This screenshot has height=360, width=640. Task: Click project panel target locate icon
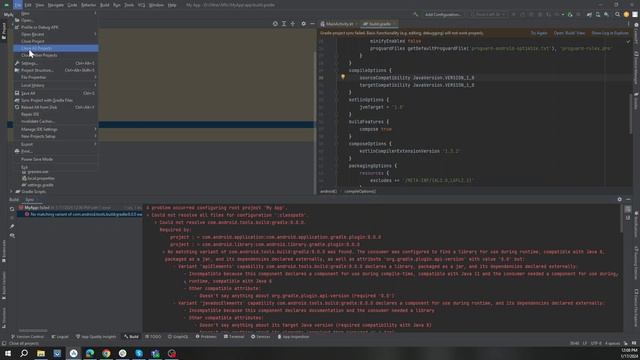[x=275, y=24]
